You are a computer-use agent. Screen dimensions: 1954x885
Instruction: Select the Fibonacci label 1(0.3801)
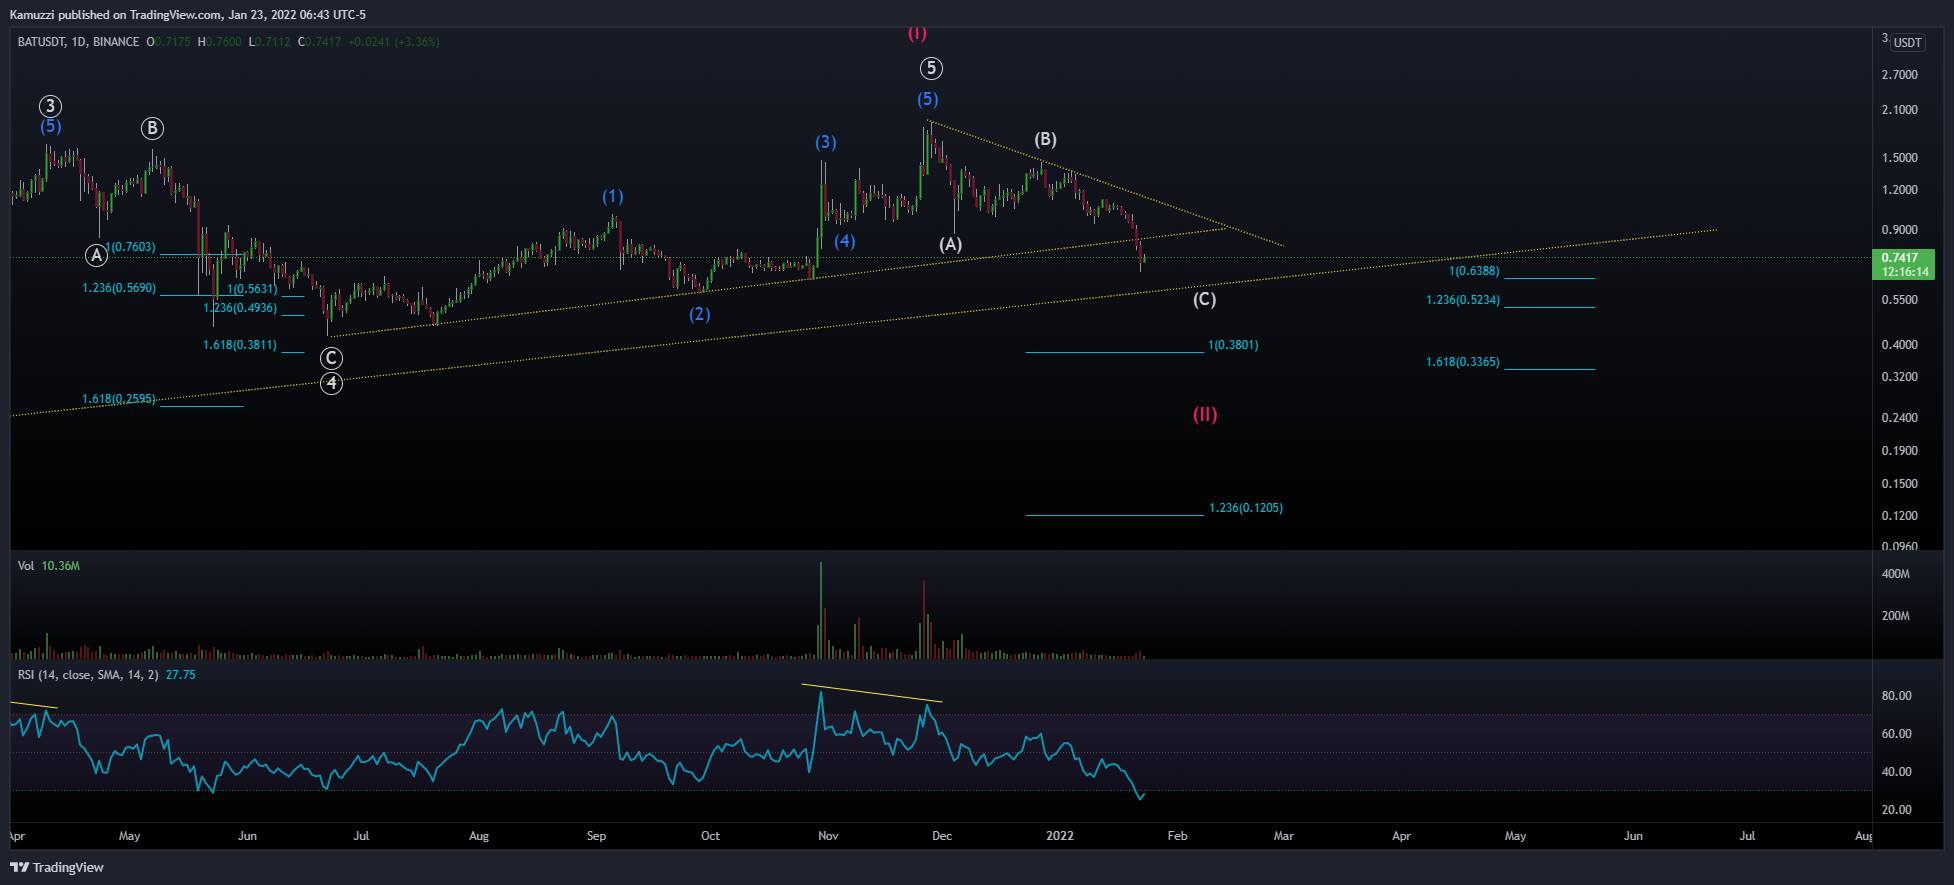[x=1234, y=345]
